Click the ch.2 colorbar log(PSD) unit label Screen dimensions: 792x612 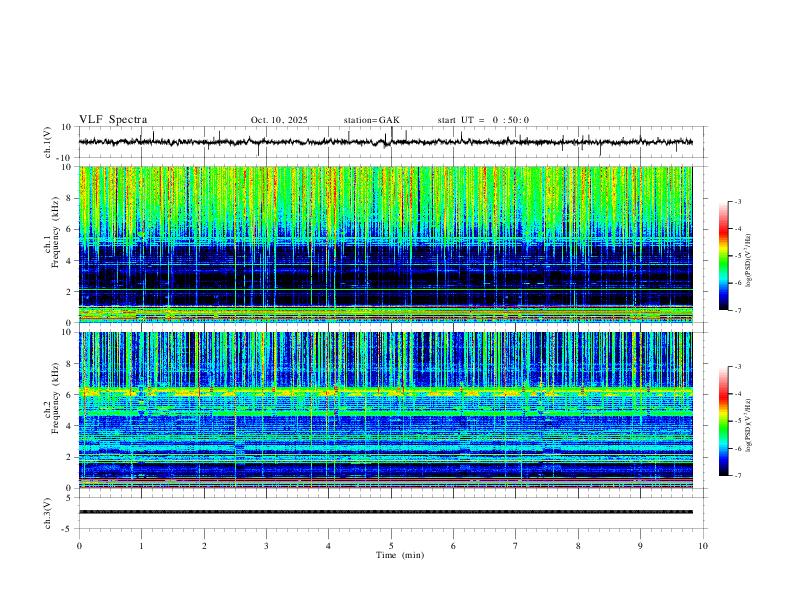coord(749,426)
